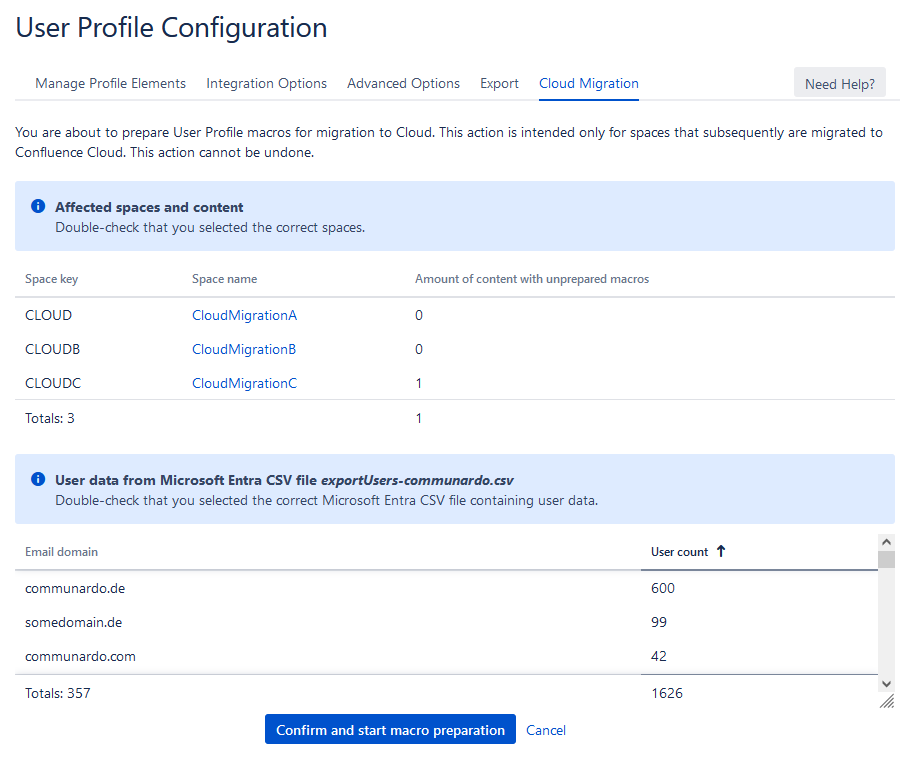Sort table by User count header
This screenshot has height=772, width=913.
[679, 552]
